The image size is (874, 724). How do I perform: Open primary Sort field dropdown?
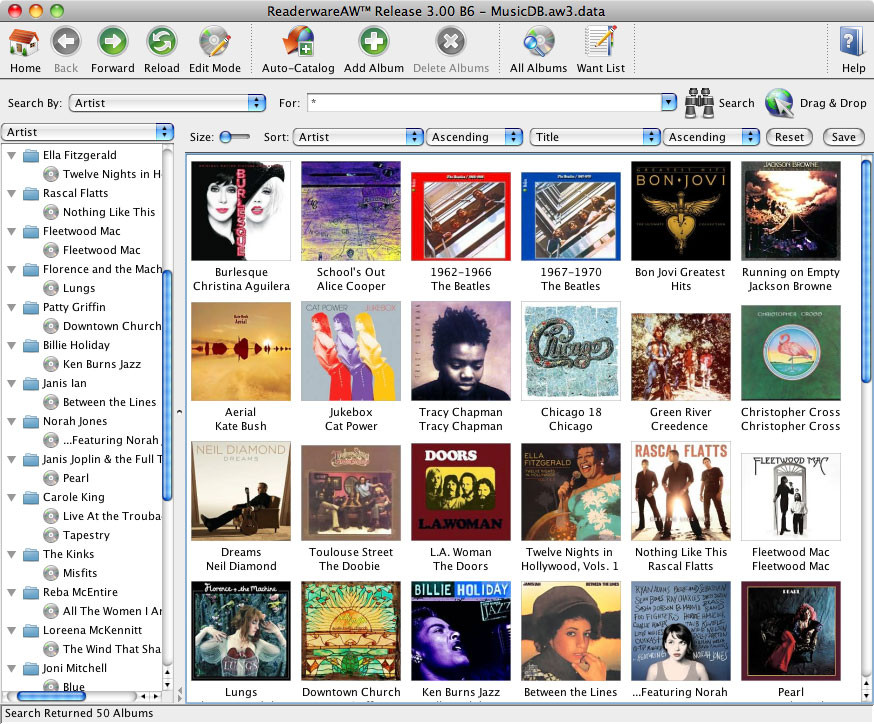pos(358,137)
